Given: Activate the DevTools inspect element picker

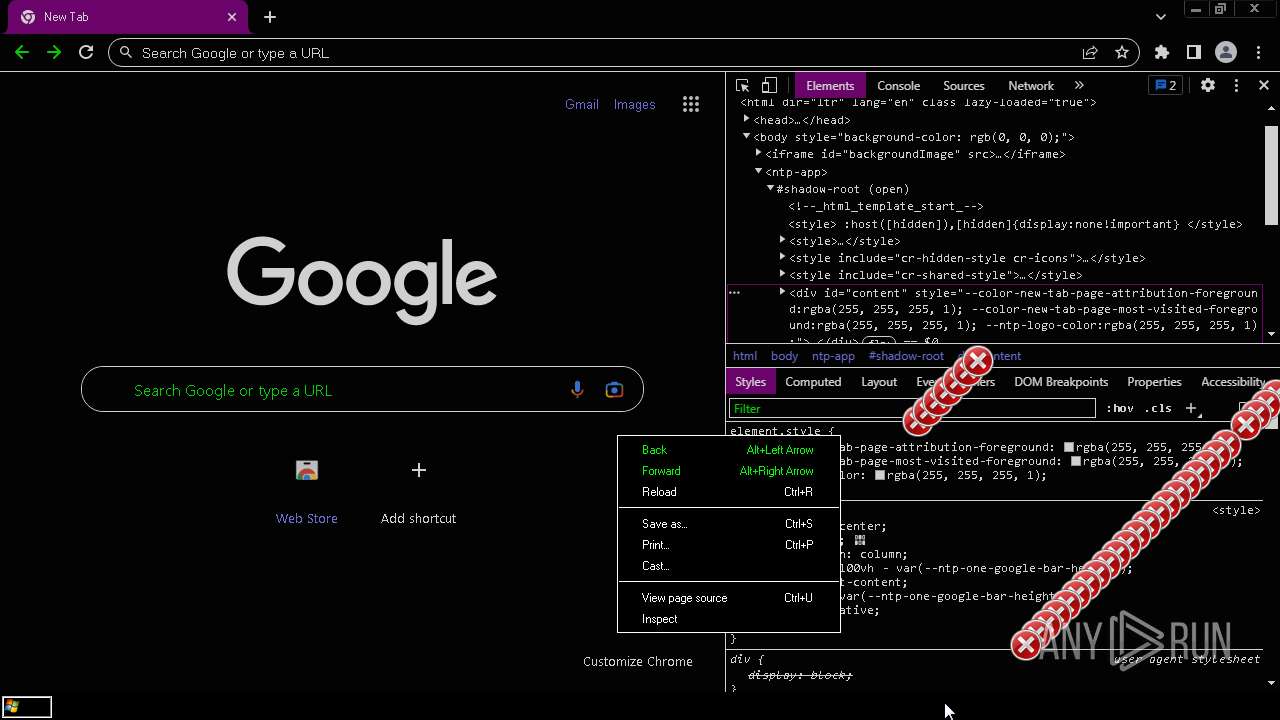Looking at the screenshot, I should [742, 86].
